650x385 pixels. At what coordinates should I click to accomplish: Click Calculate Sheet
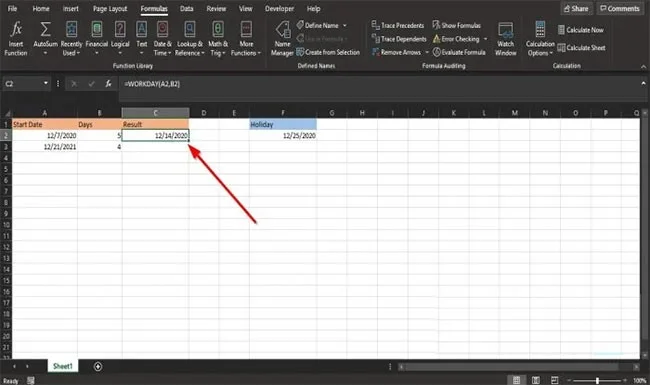pos(581,48)
